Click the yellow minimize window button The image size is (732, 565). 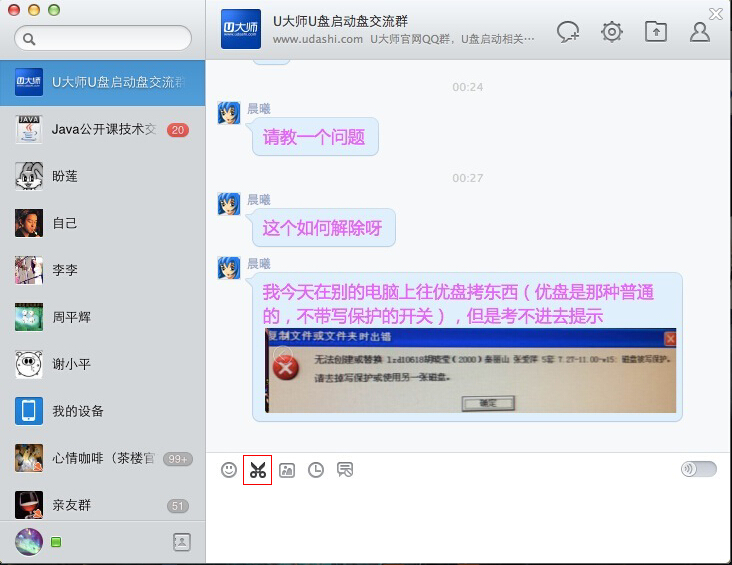click(34, 10)
